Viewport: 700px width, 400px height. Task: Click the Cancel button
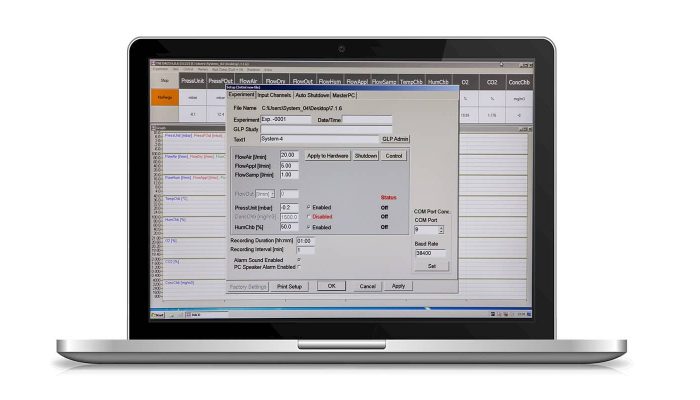(367, 286)
